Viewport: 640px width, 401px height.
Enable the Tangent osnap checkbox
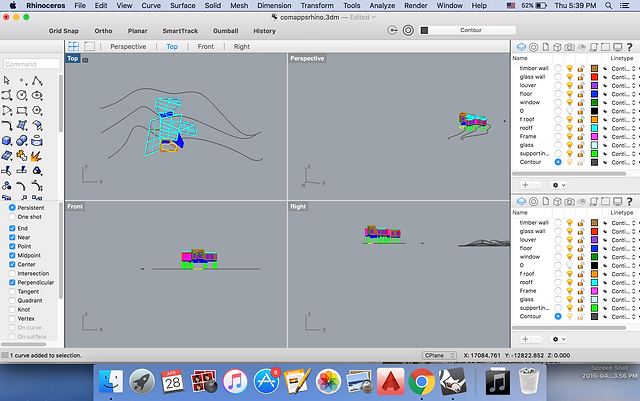pos(12,292)
